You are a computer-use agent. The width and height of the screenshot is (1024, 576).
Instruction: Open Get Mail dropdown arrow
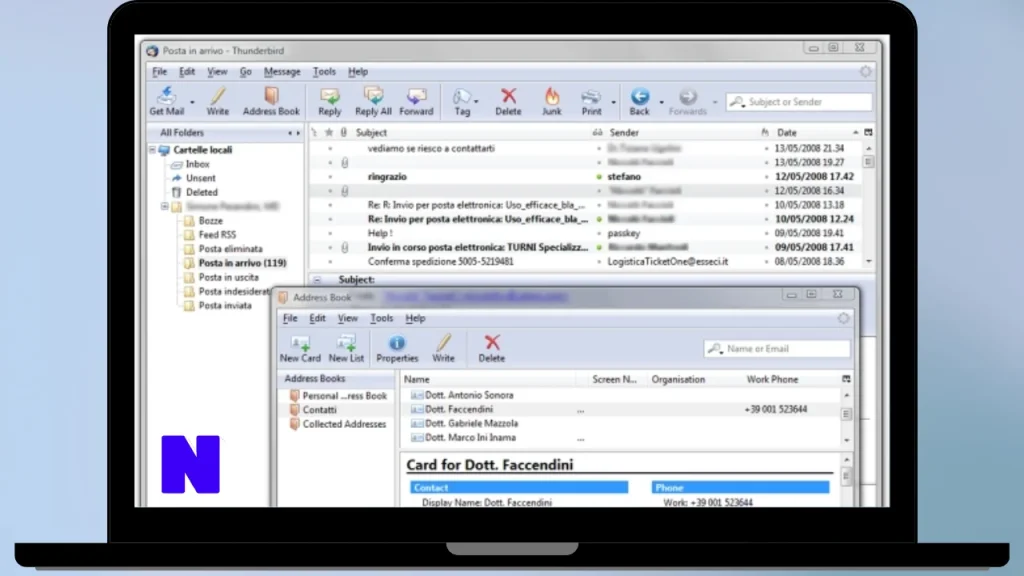tap(192, 103)
